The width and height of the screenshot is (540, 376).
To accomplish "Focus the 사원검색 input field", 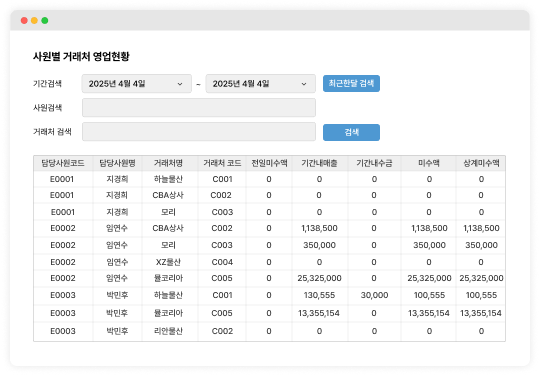I will (199, 107).
